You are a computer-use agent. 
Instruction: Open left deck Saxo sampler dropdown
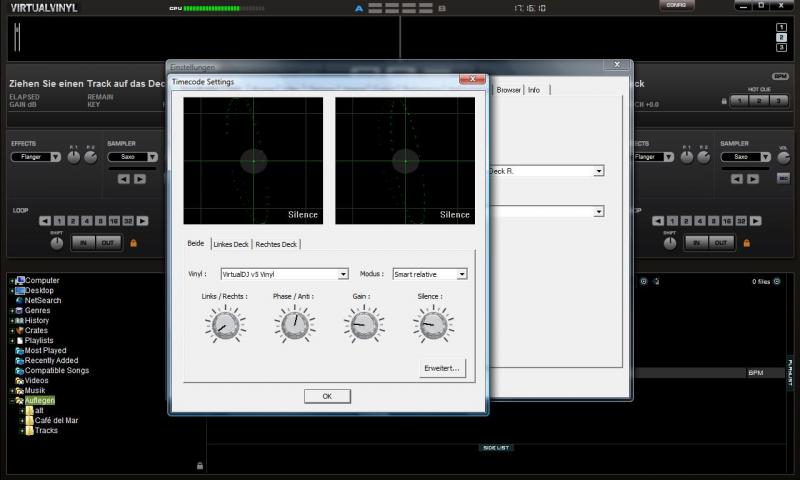click(x=153, y=157)
